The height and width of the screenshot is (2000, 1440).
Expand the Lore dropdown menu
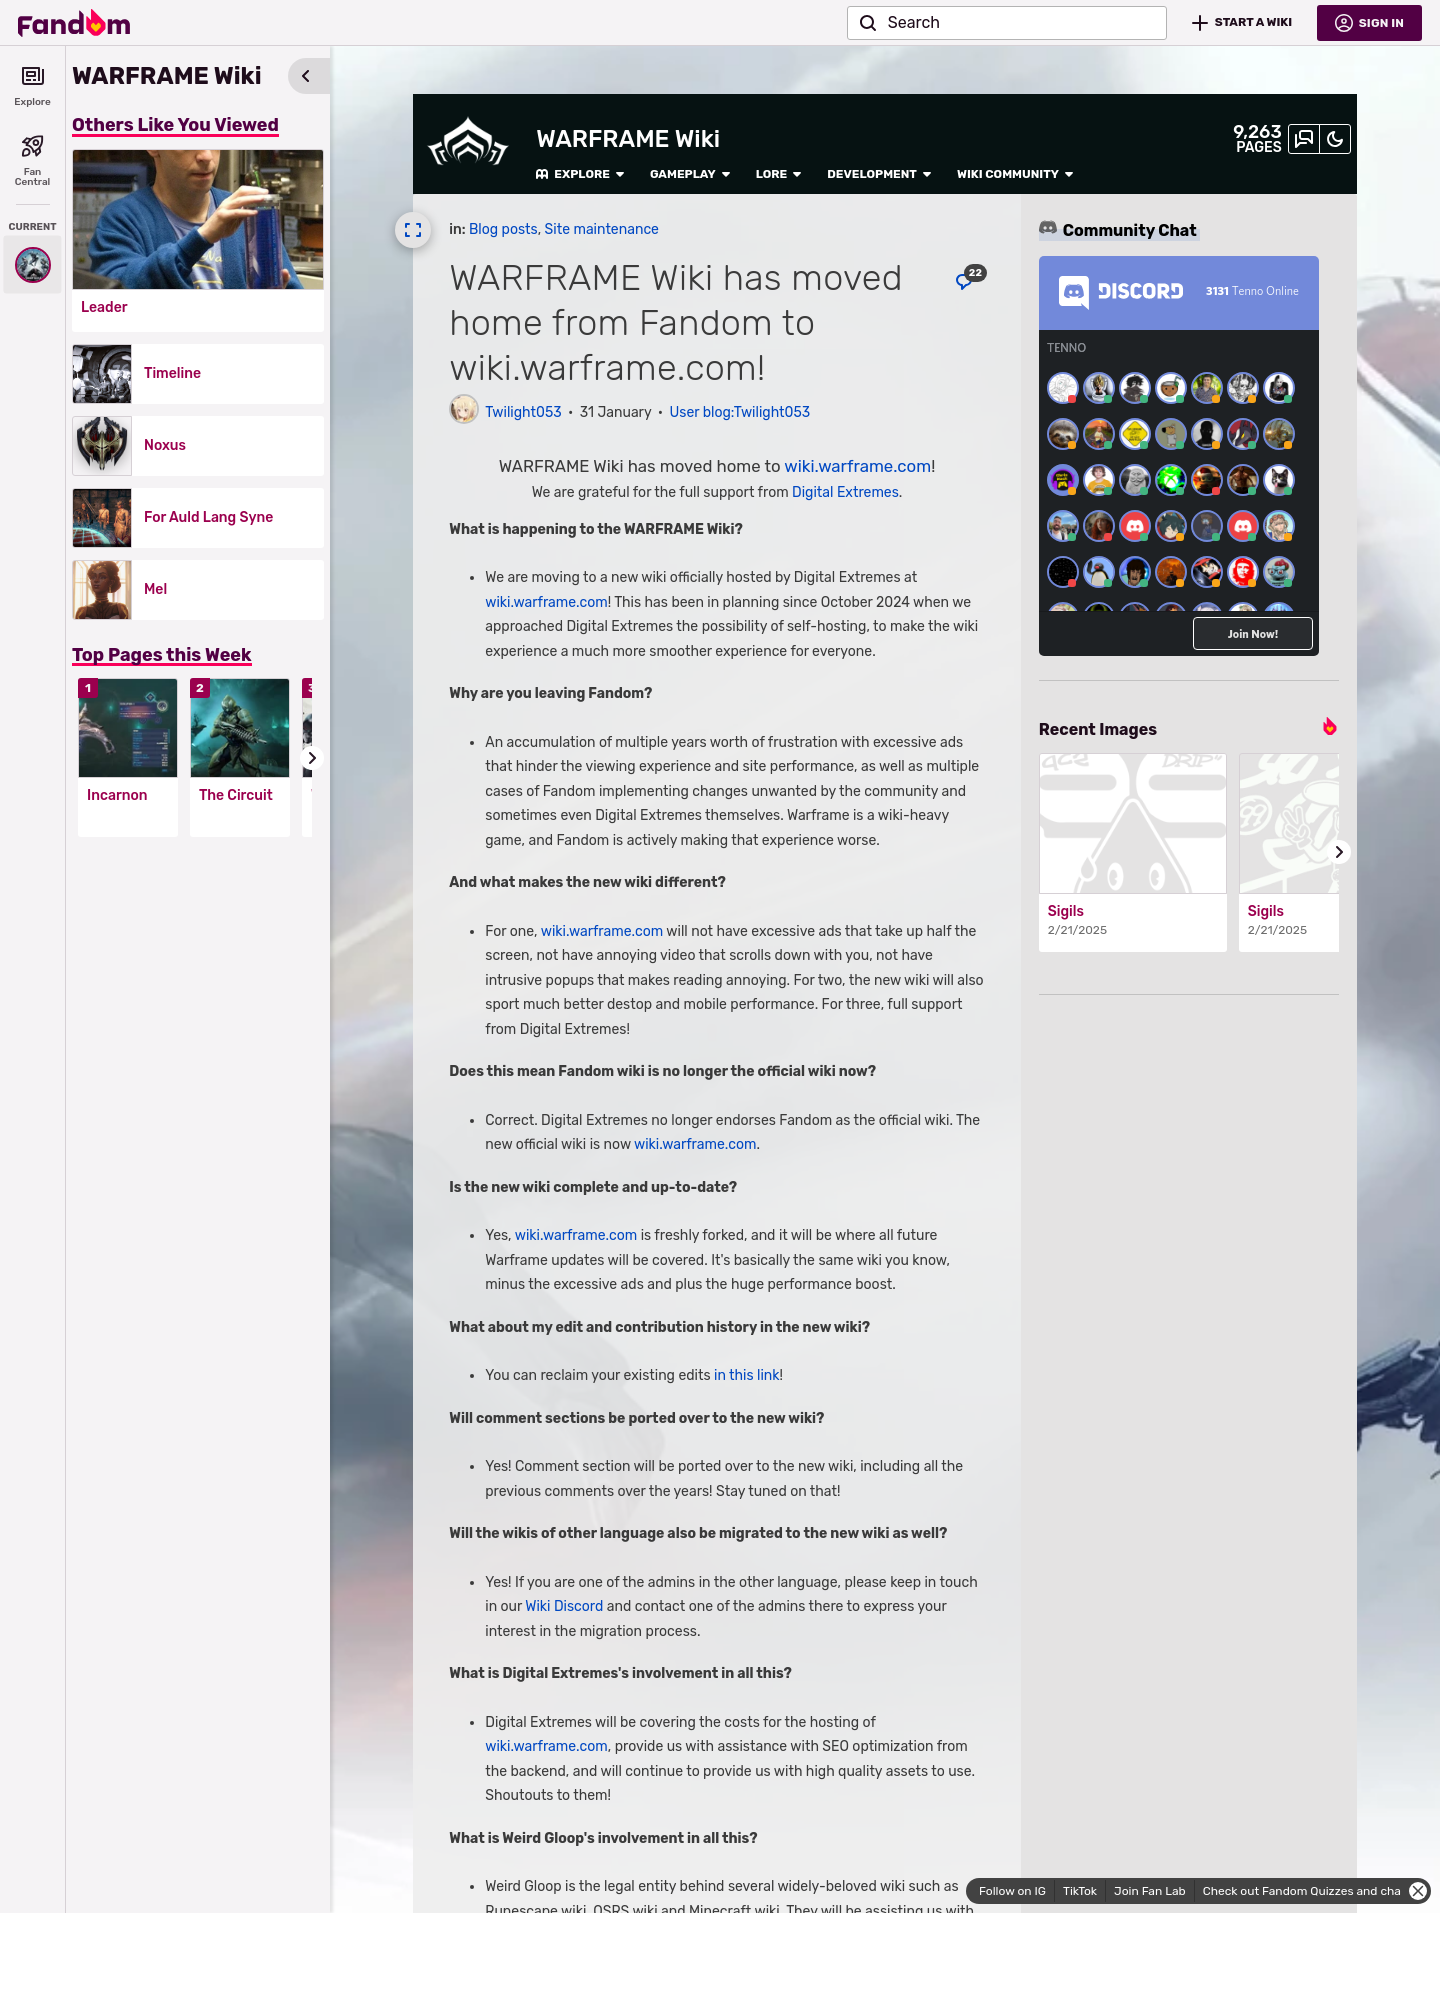coord(778,174)
